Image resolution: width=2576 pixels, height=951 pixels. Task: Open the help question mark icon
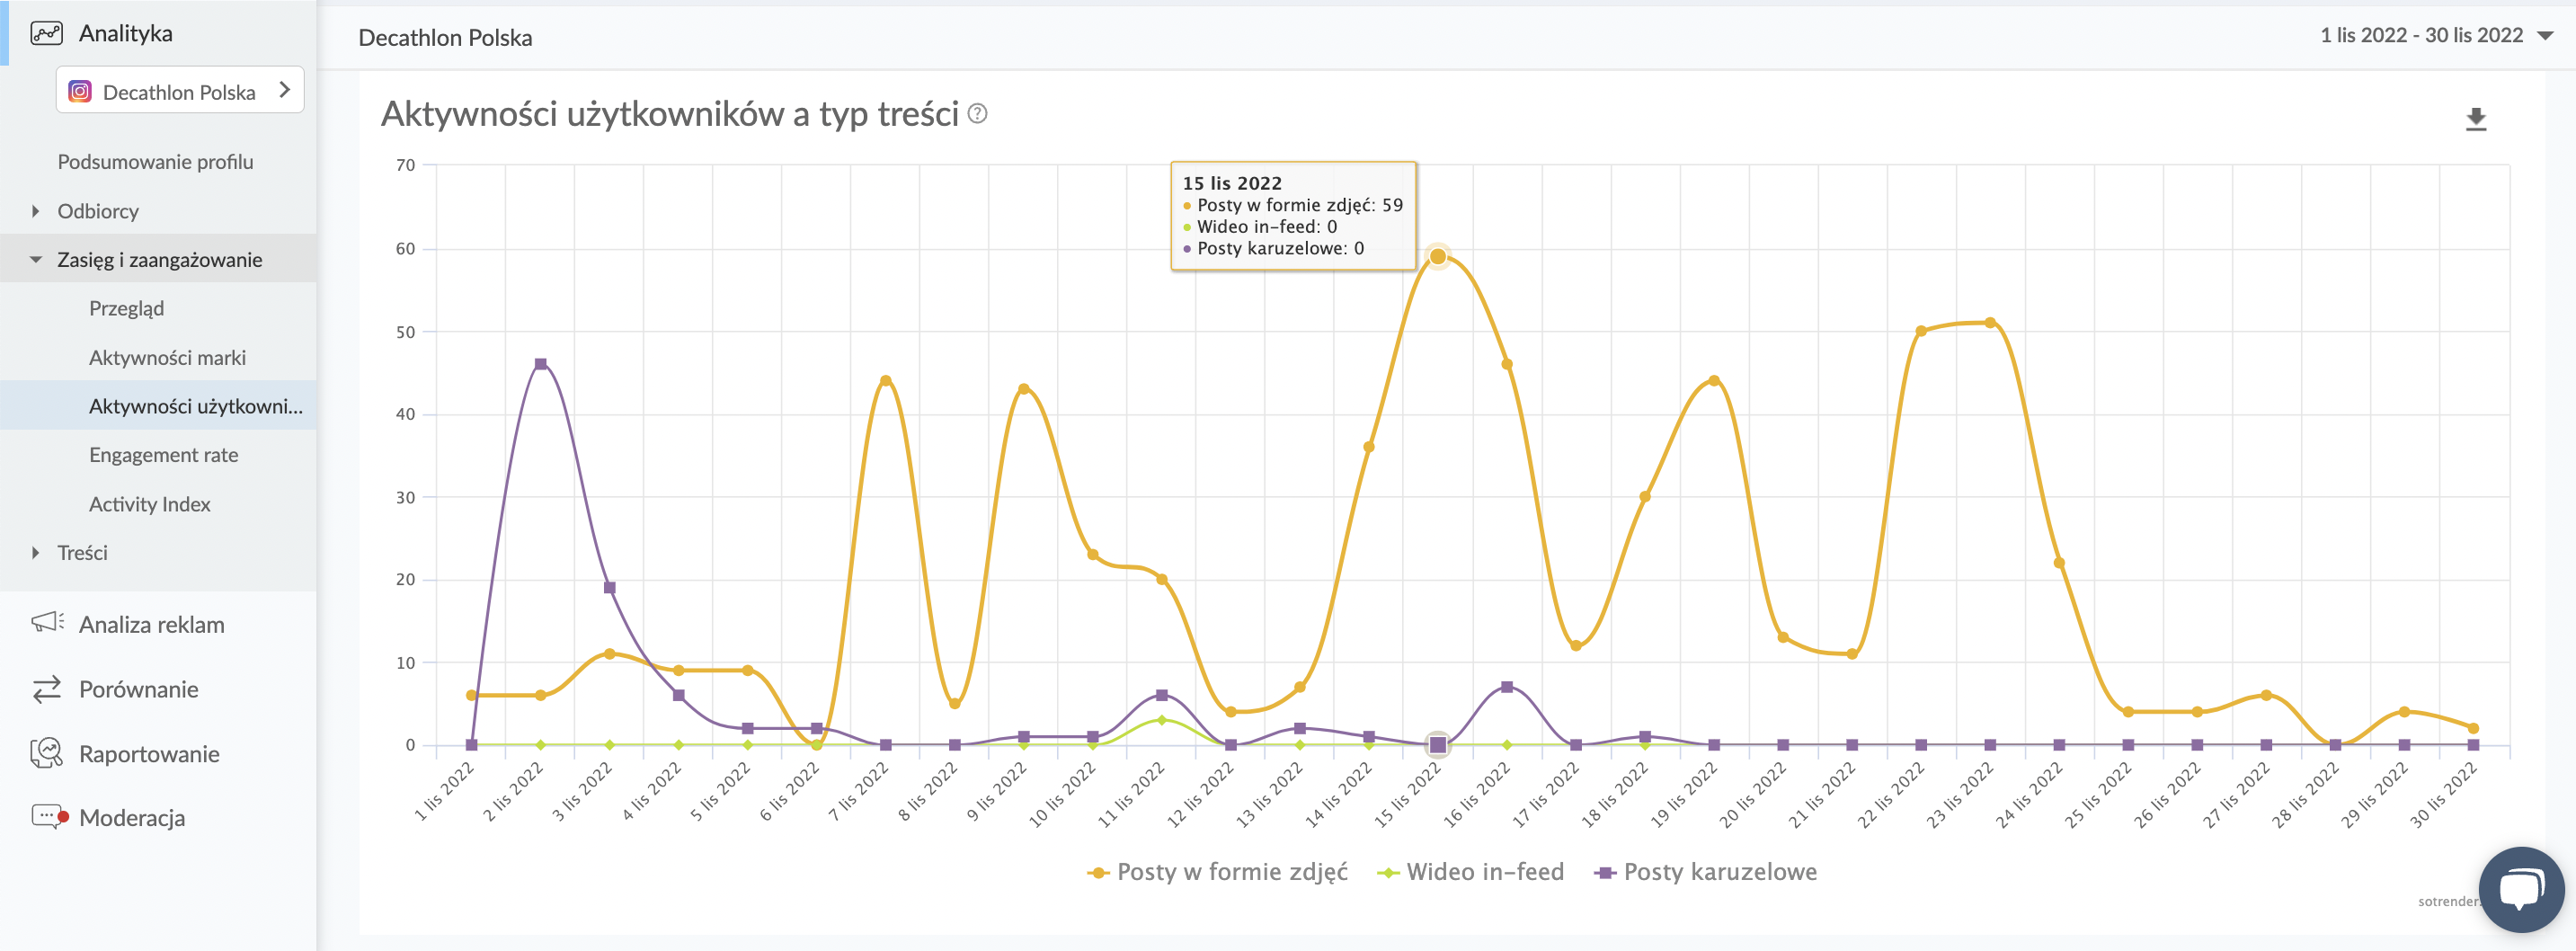pyautogui.click(x=977, y=114)
